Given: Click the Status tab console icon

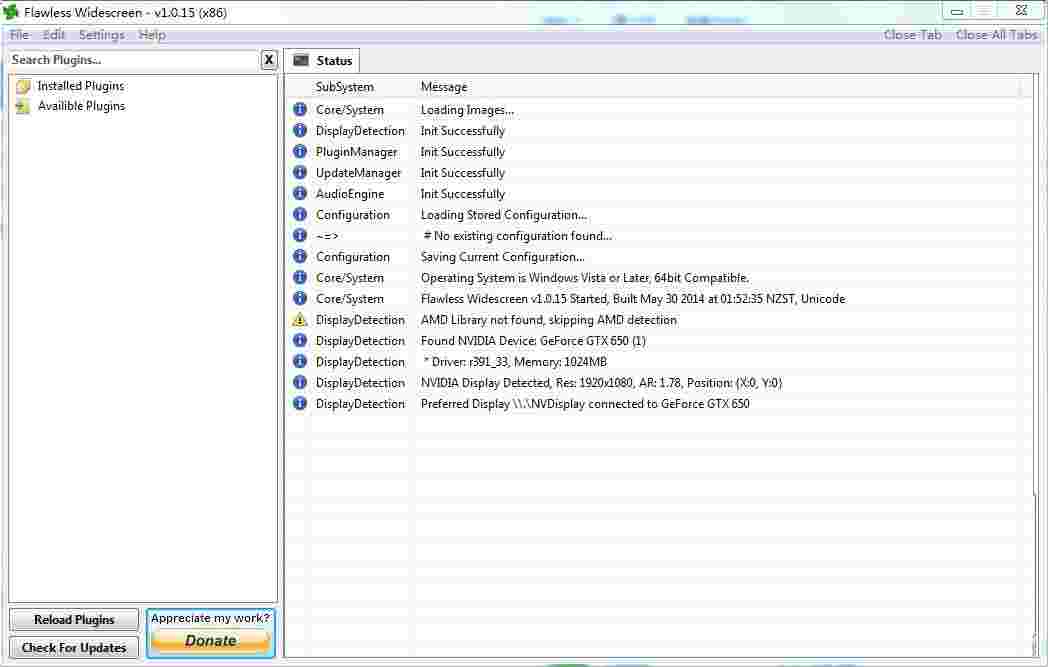Looking at the screenshot, I should [x=301, y=61].
